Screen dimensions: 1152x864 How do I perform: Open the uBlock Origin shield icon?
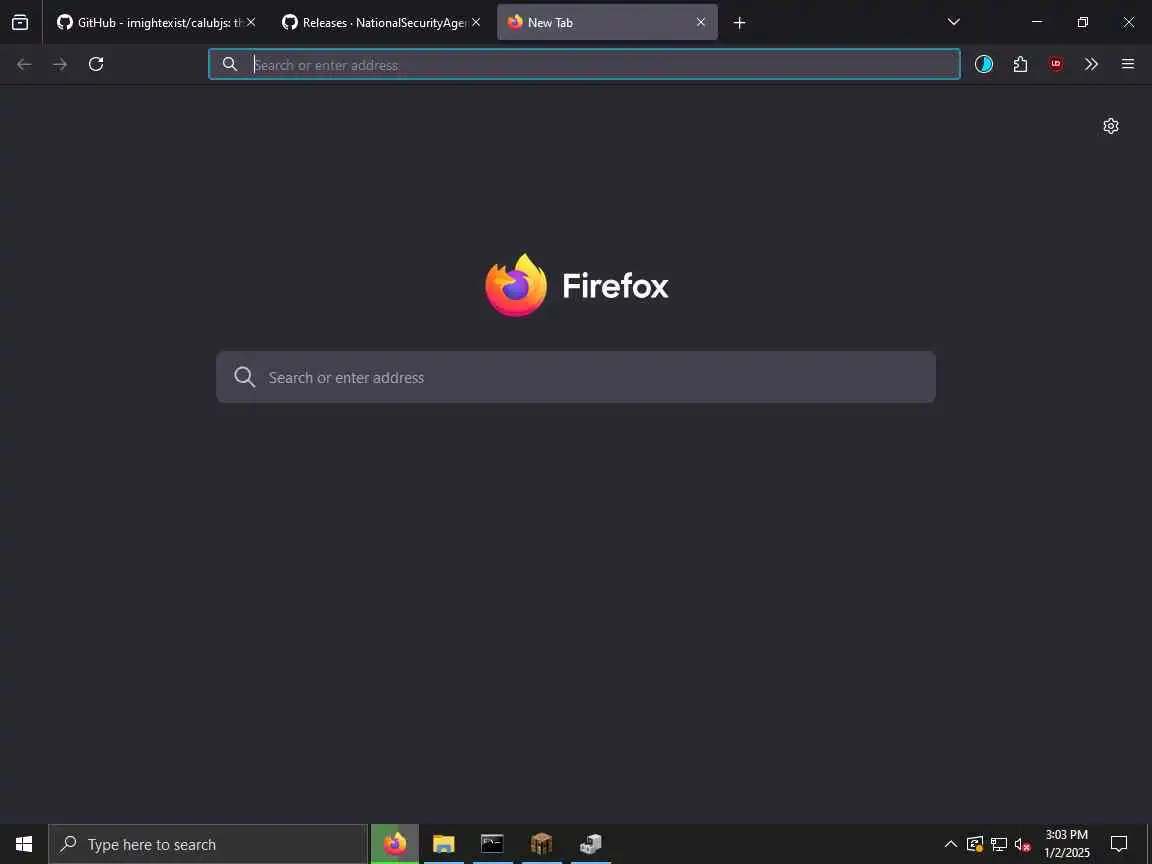1056,64
